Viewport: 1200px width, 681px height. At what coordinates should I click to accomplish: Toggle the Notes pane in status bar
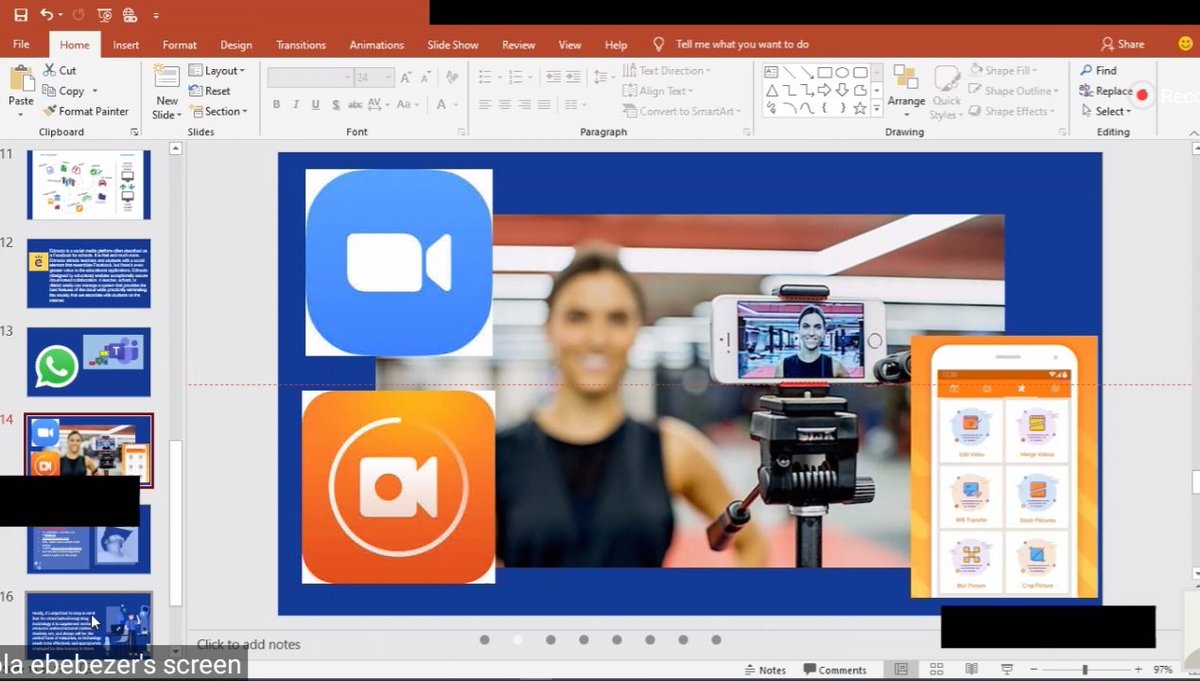[x=764, y=670]
